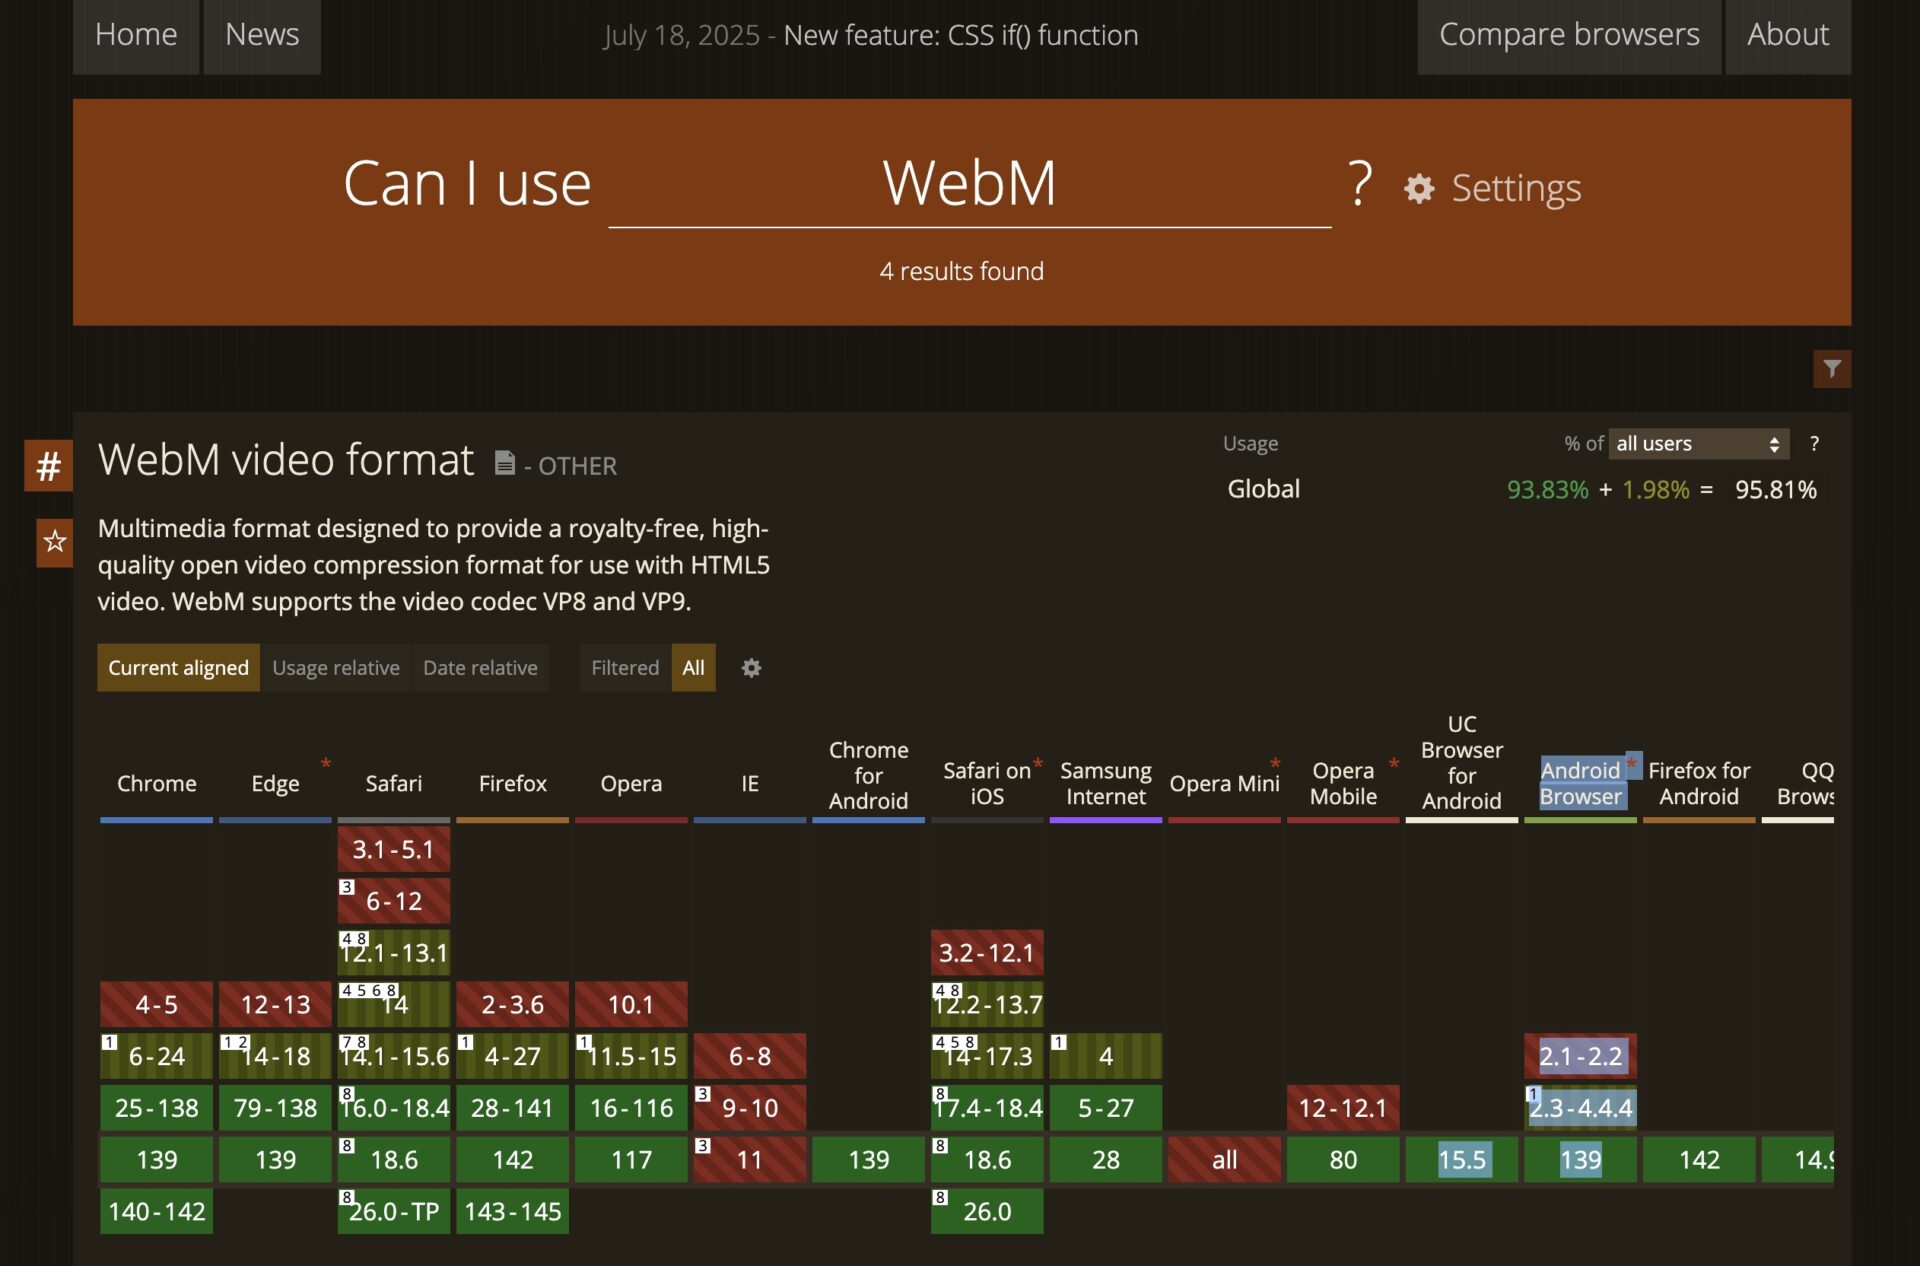Select Current aligned view
This screenshot has width=1920, height=1266.
178,668
